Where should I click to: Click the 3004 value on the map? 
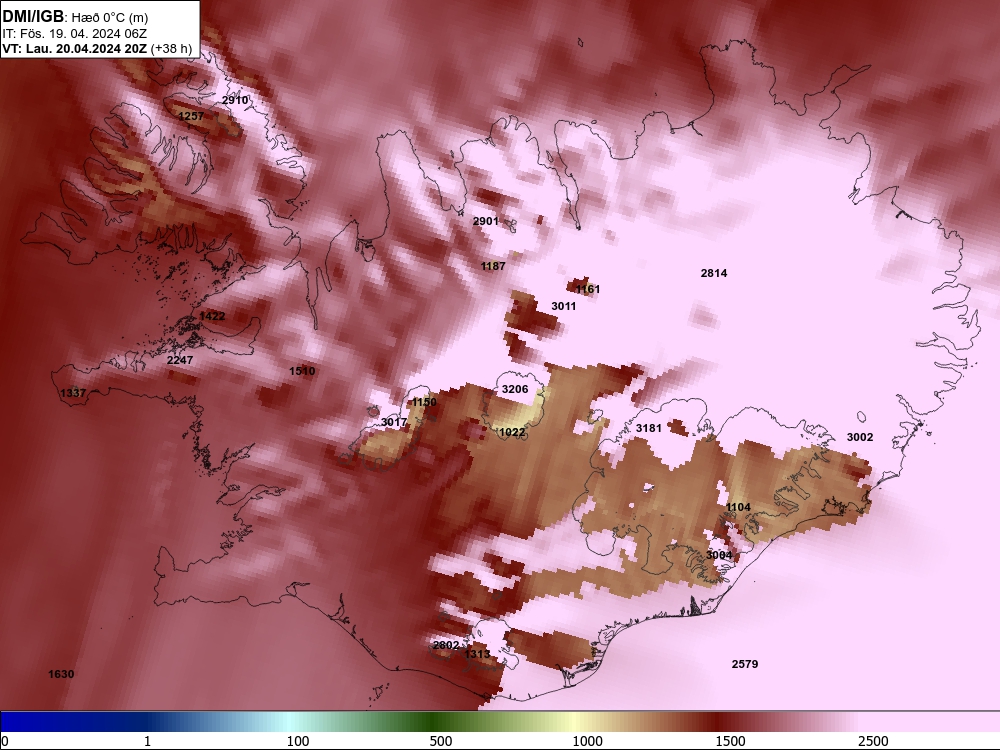point(719,555)
